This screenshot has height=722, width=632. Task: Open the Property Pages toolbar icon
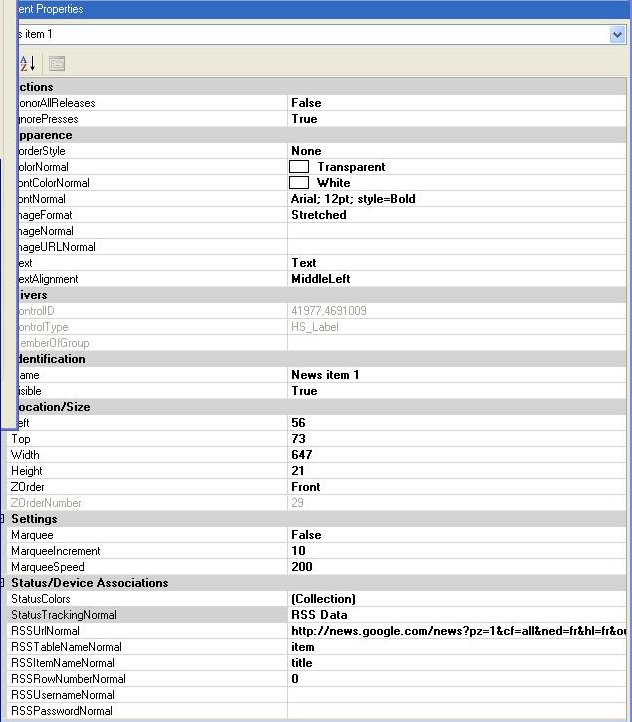(x=57, y=64)
